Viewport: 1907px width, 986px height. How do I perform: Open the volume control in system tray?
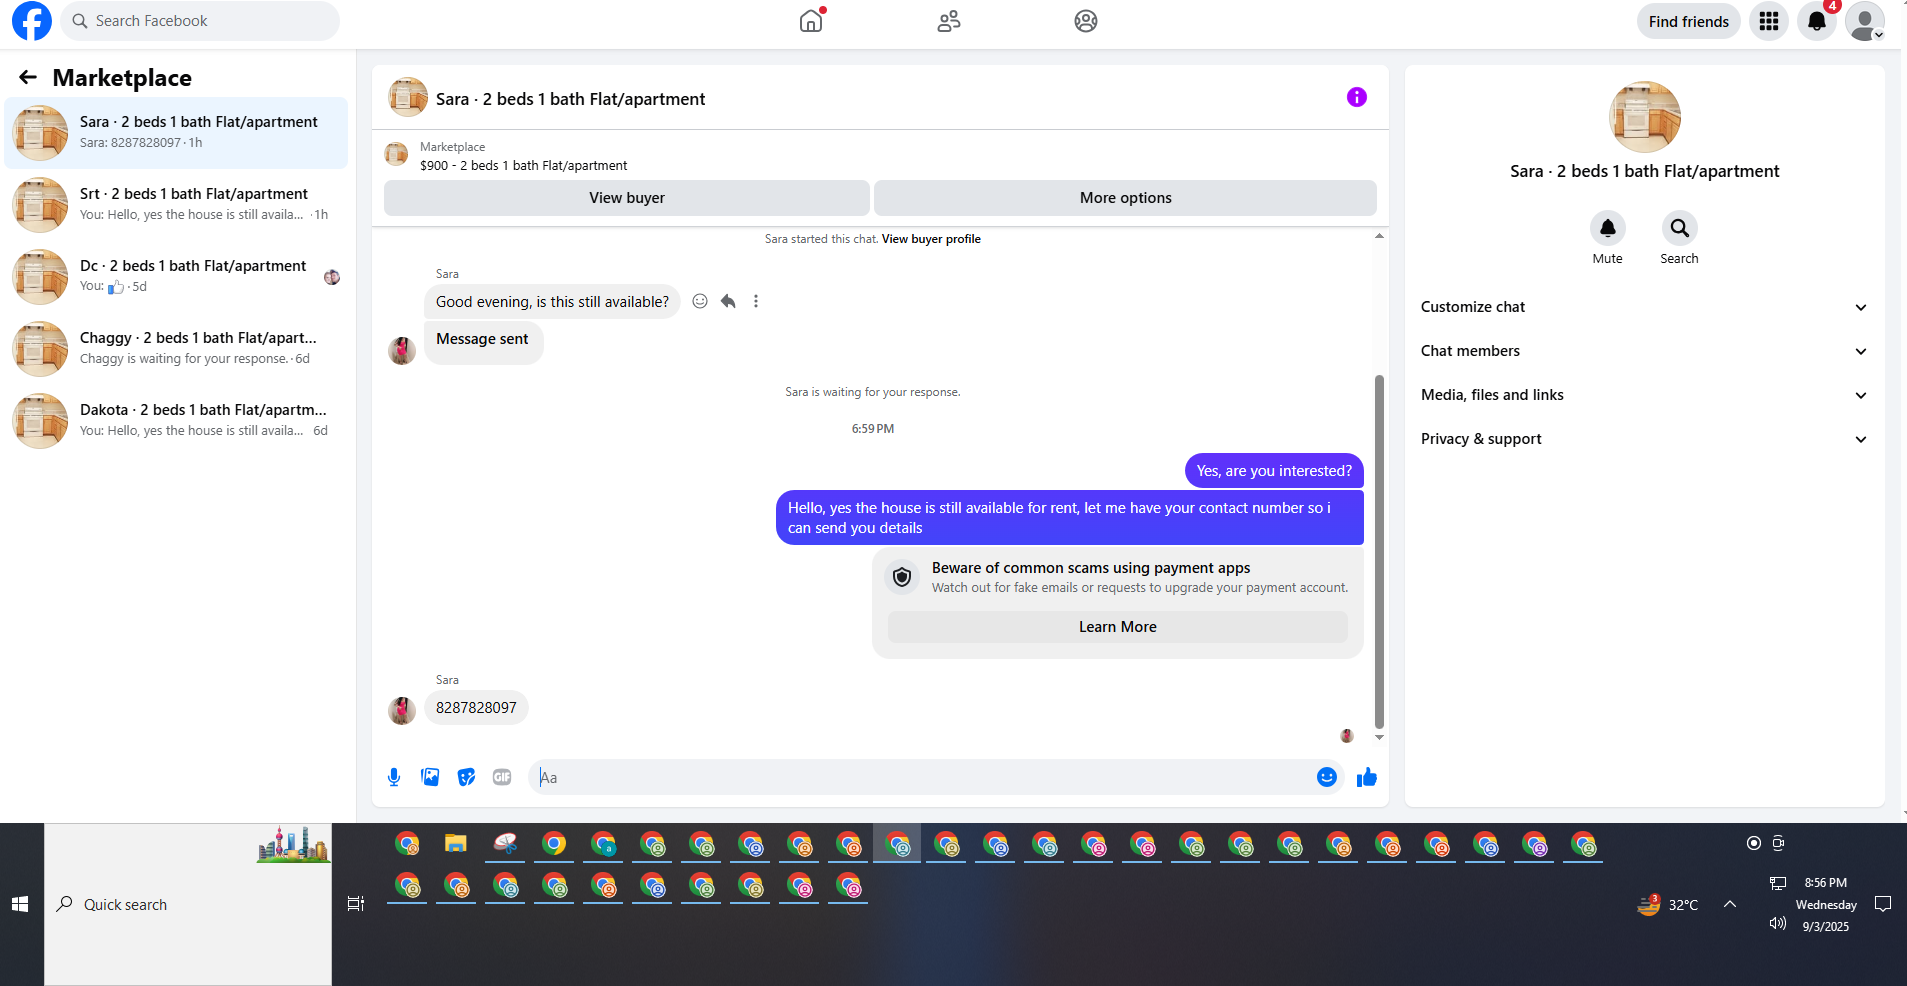coord(1778,923)
